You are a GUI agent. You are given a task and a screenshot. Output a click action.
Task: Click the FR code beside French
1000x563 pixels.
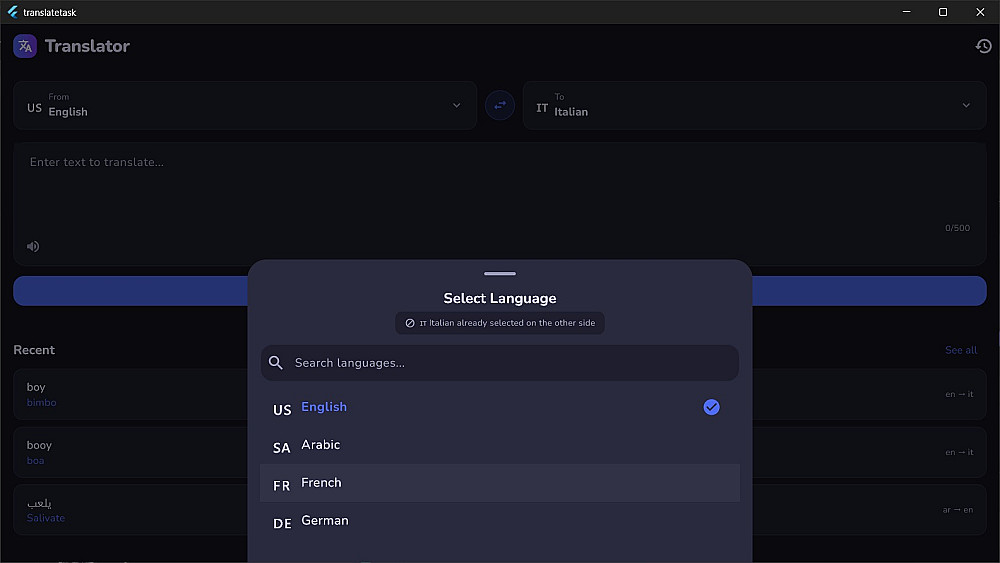pos(281,486)
